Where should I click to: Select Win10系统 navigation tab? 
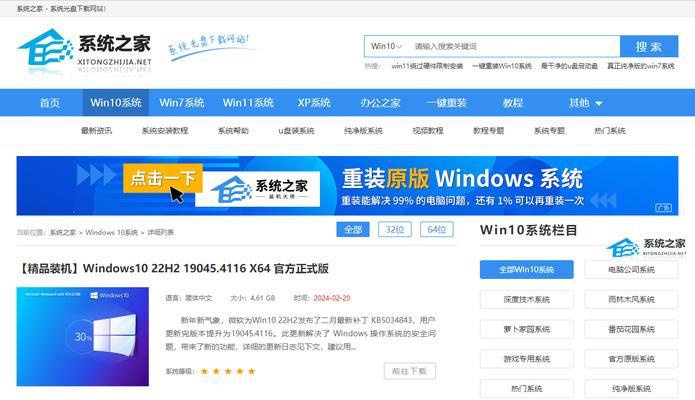pyautogui.click(x=116, y=103)
